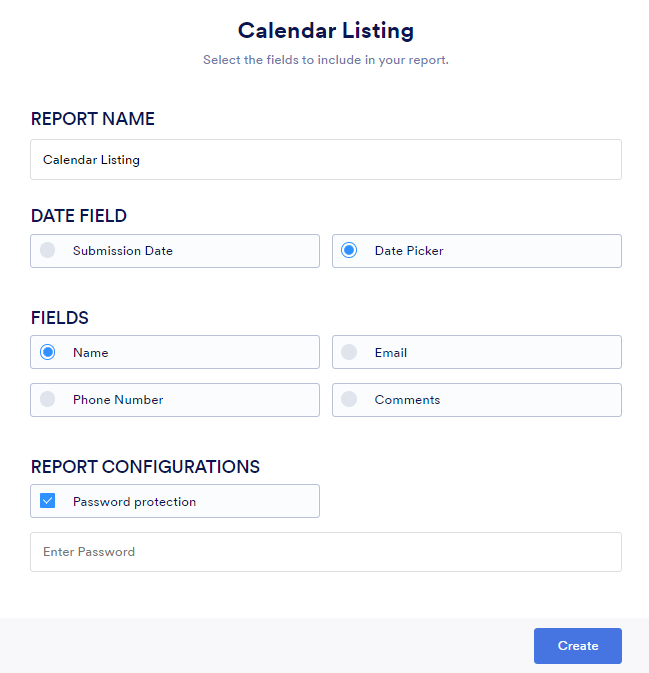
Task: Click the Calendar Listing page title
Action: tap(325, 31)
